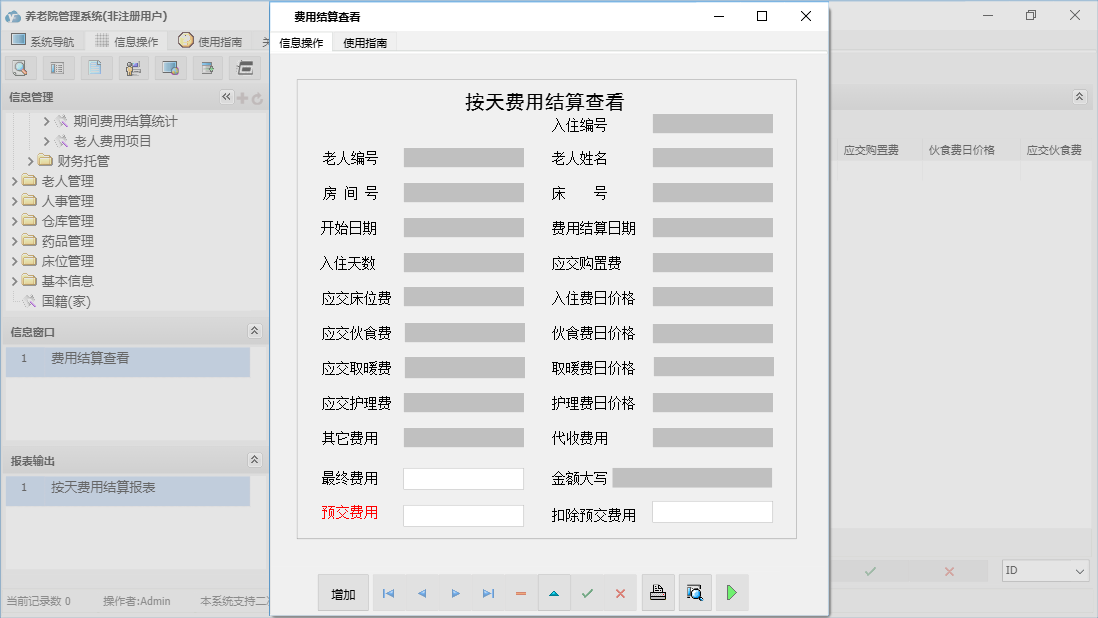The height and width of the screenshot is (618, 1098).
Task: Navigate to the first record
Action: pyautogui.click(x=388, y=592)
